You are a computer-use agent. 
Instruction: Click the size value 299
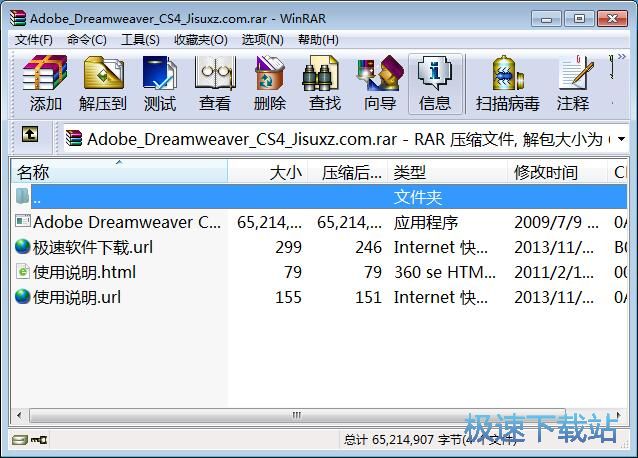click(x=288, y=247)
